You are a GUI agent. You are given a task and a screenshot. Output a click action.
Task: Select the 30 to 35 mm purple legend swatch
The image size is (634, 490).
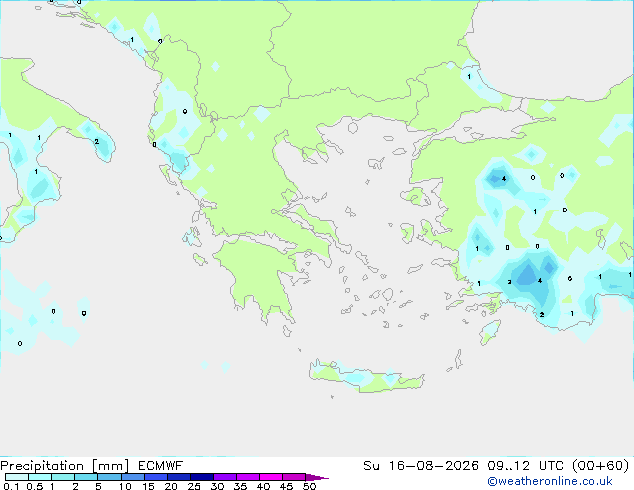tap(225, 477)
